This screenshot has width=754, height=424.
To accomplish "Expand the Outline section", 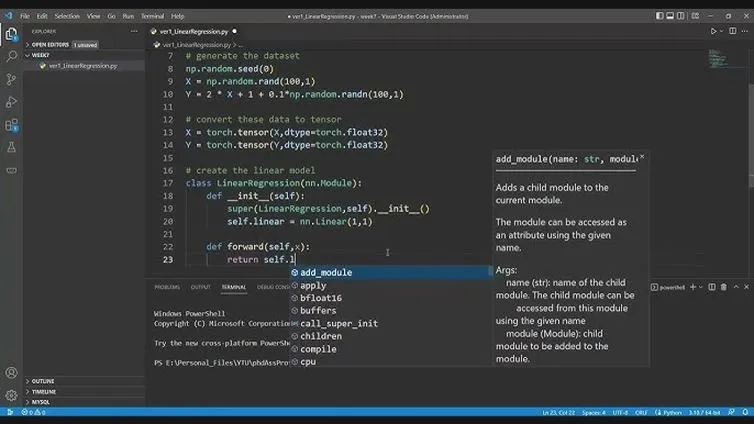I will click(x=84, y=381).
